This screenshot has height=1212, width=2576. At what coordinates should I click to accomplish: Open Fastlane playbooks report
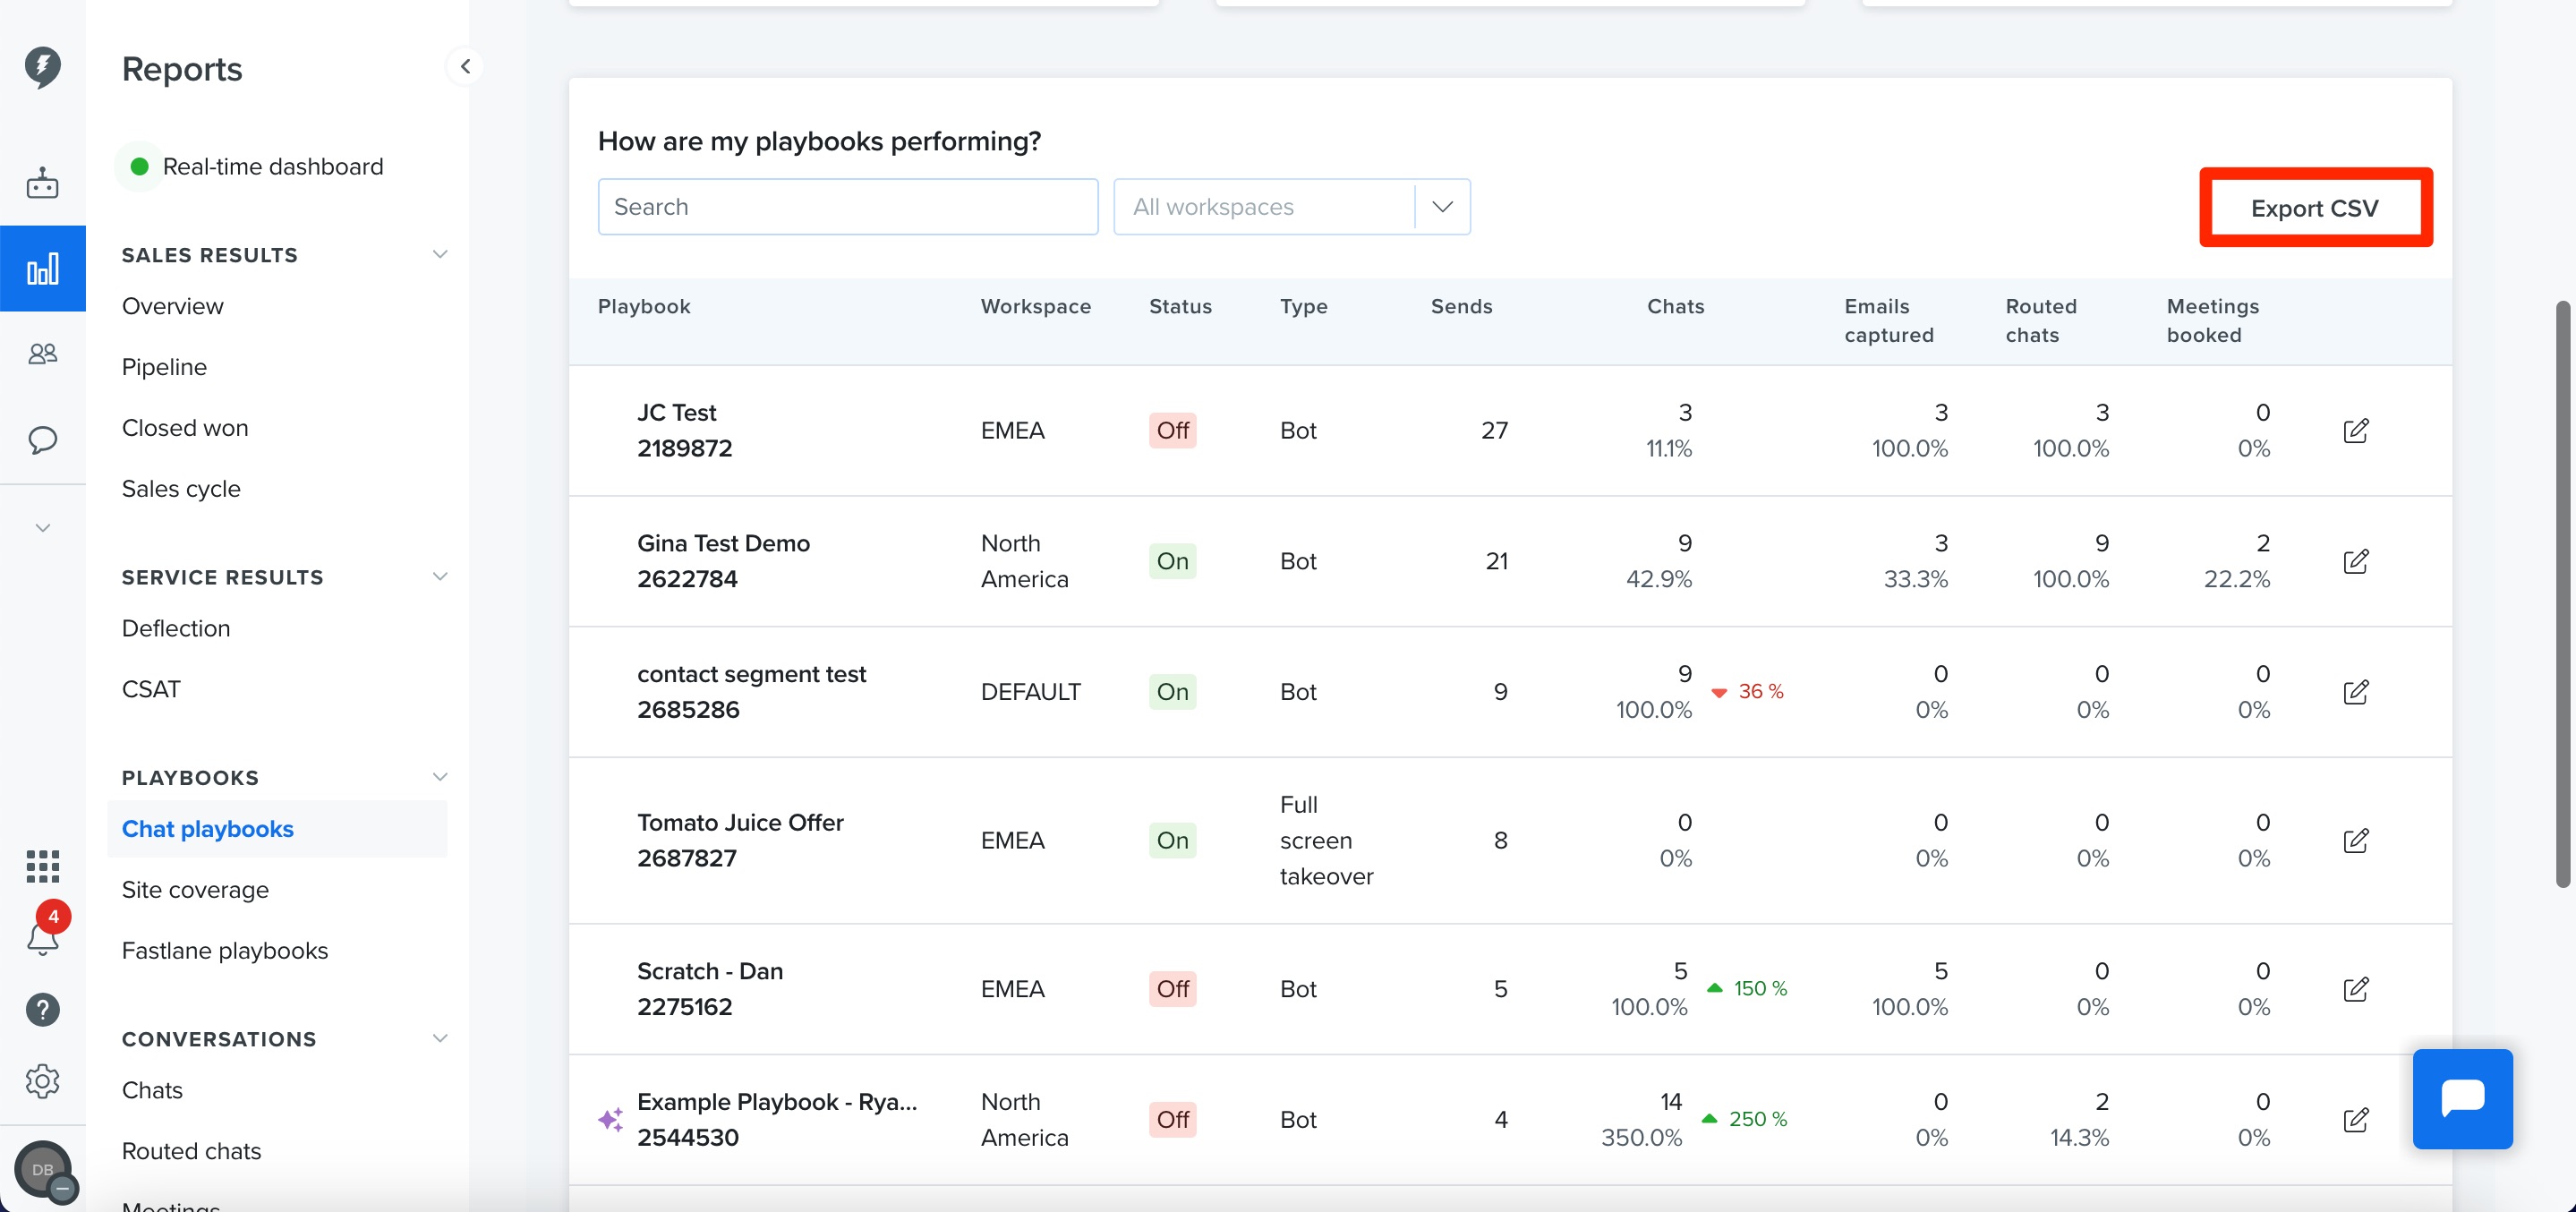[225, 951]
